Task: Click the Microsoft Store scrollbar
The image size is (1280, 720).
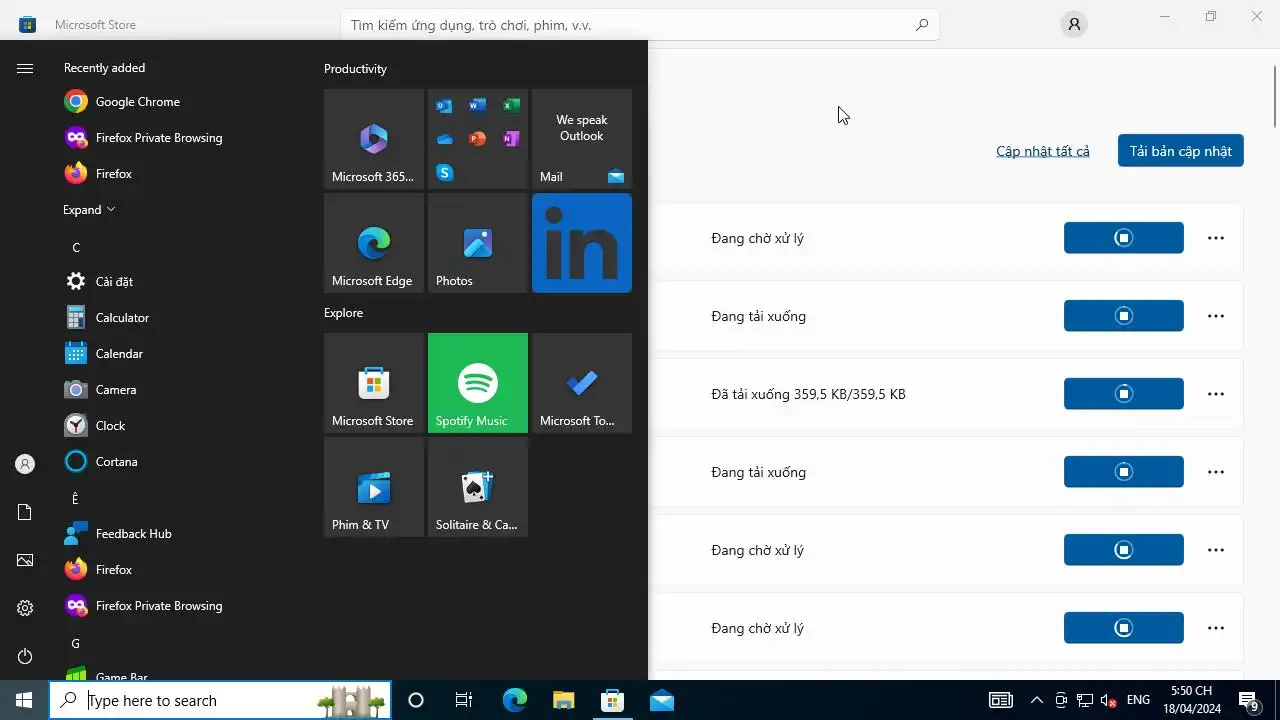Action: (x=1275, y=96)
